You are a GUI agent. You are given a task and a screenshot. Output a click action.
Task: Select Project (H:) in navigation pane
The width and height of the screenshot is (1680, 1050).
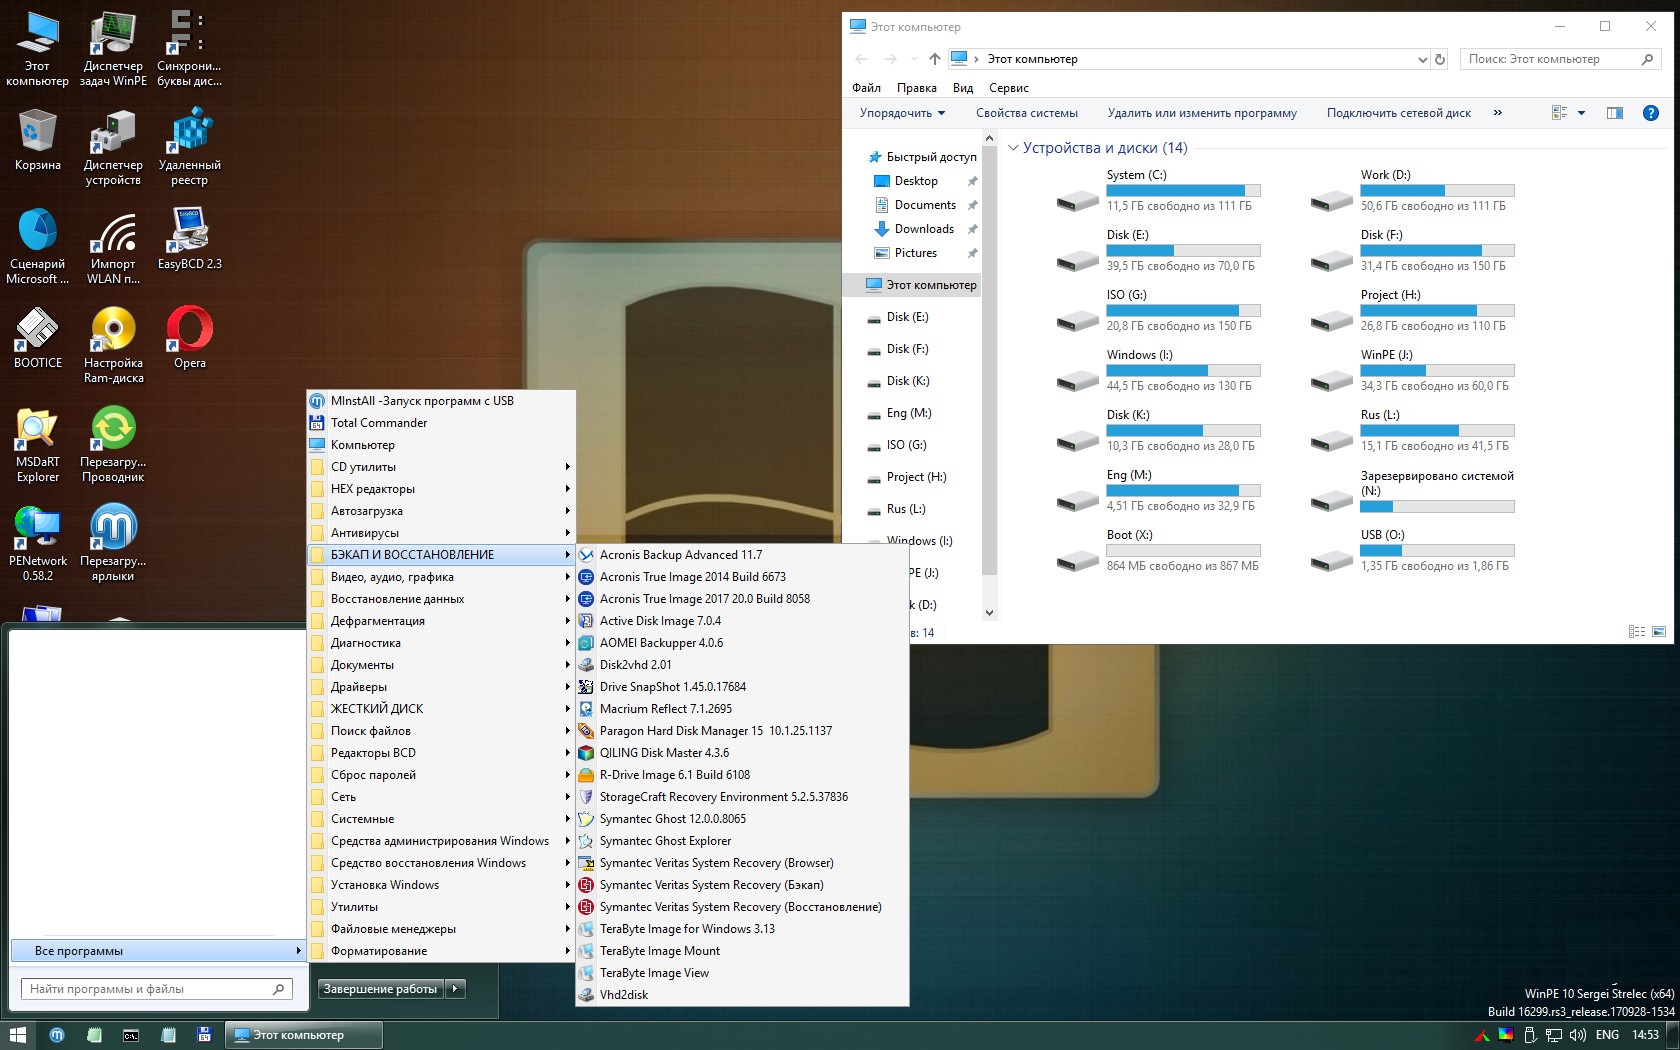point(916,477)
